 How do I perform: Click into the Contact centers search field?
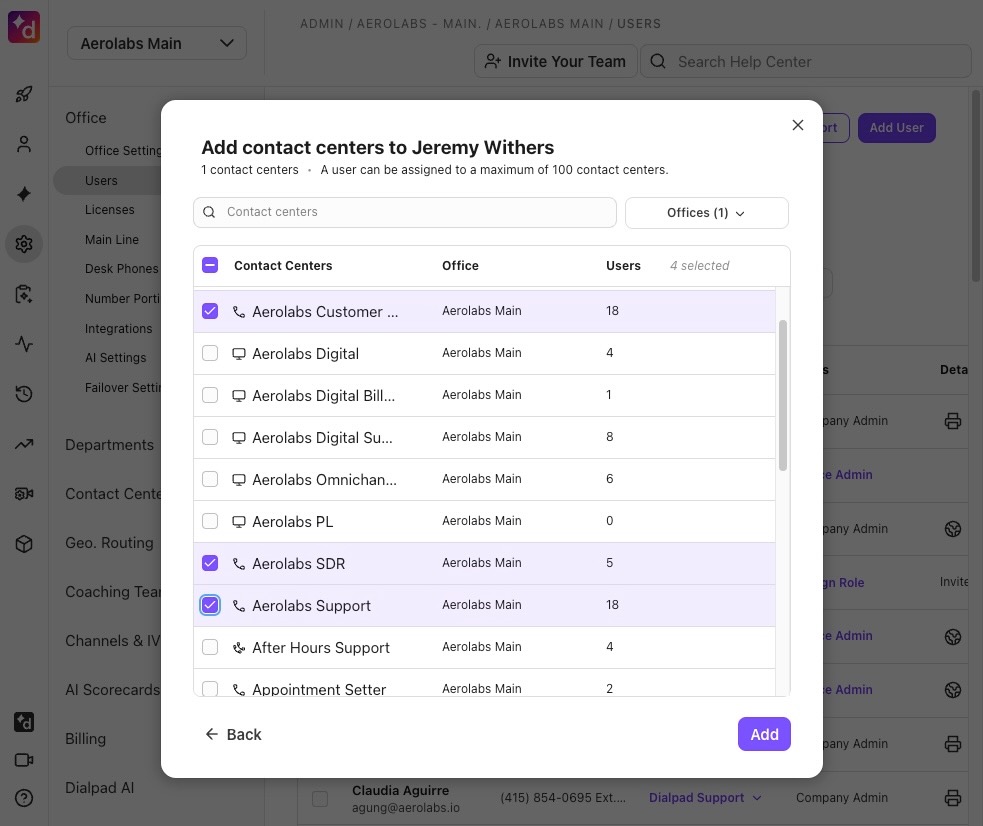[x=405, y=212]
